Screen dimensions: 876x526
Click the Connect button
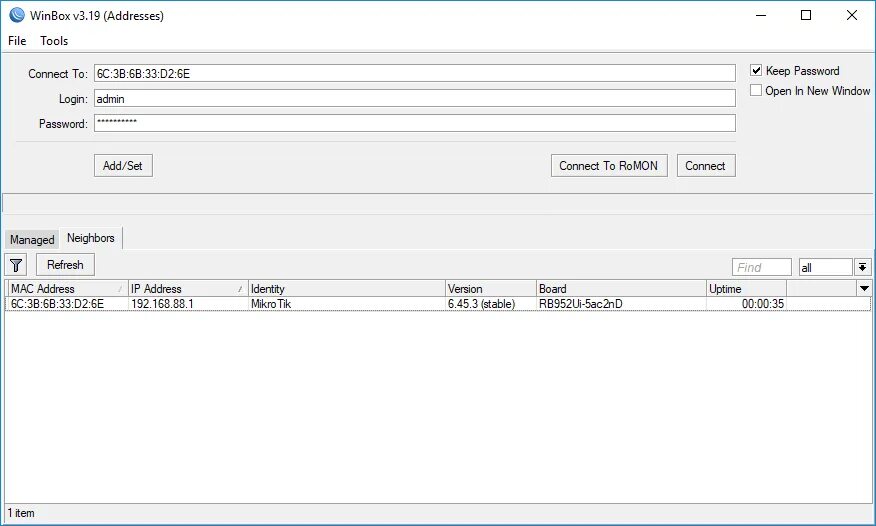pyautogui.click(x=706, y=166)
